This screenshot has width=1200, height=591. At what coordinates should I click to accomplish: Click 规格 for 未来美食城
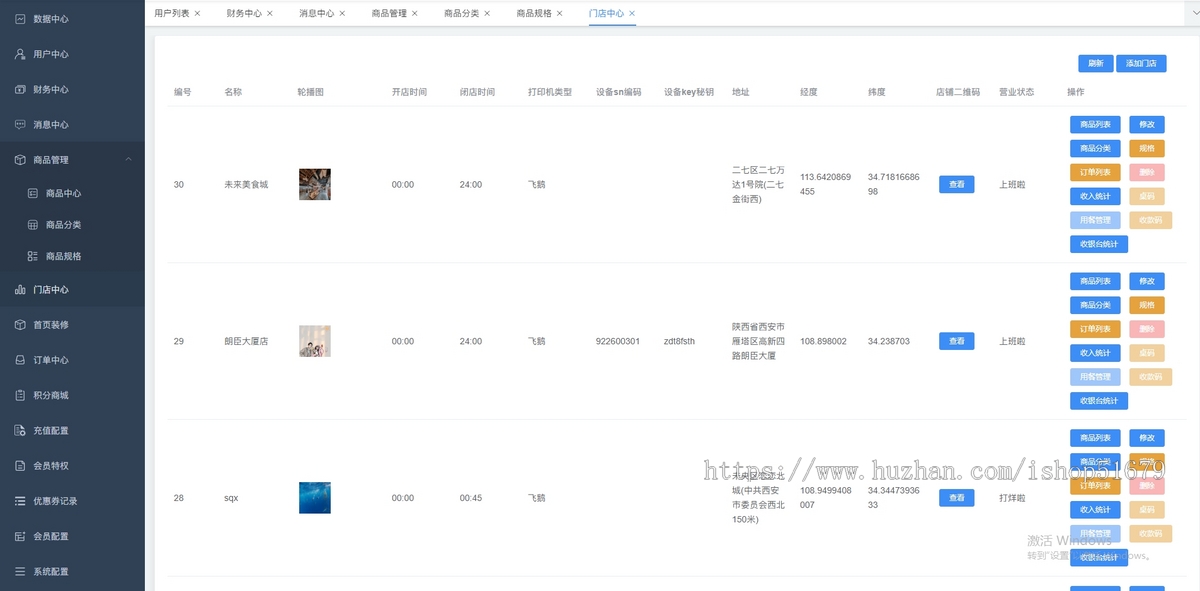click(x=1147, y=148)
